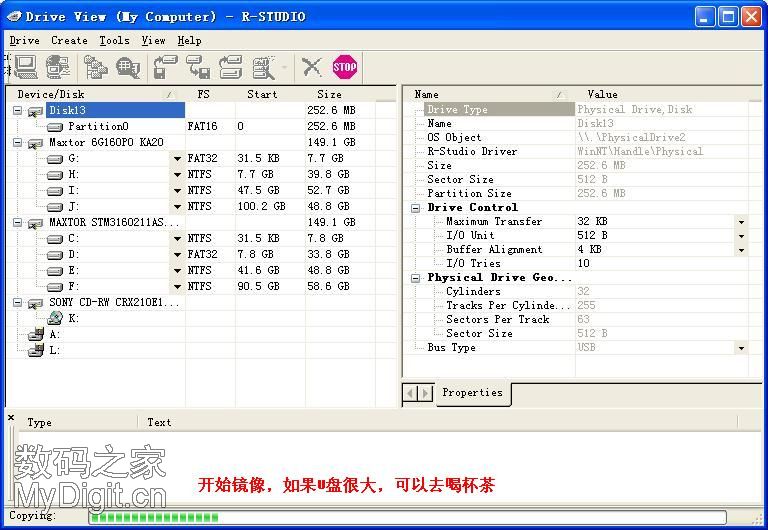Click the C: partition icon
Viewport: 768px width, 530px height.
click(55, 240)
